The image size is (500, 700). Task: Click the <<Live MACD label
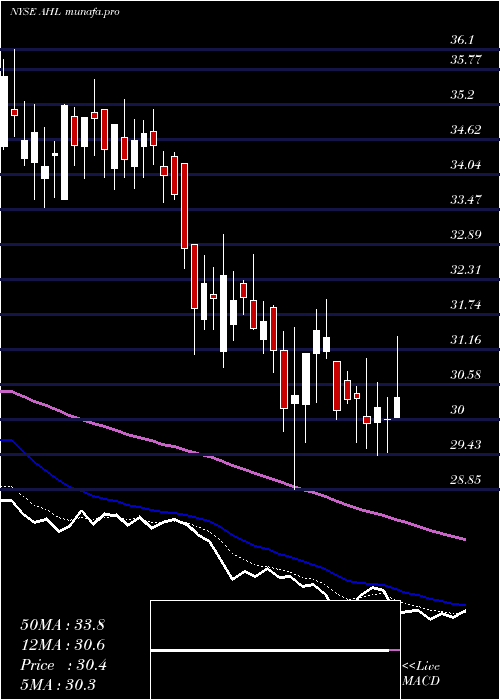[421, 673]
